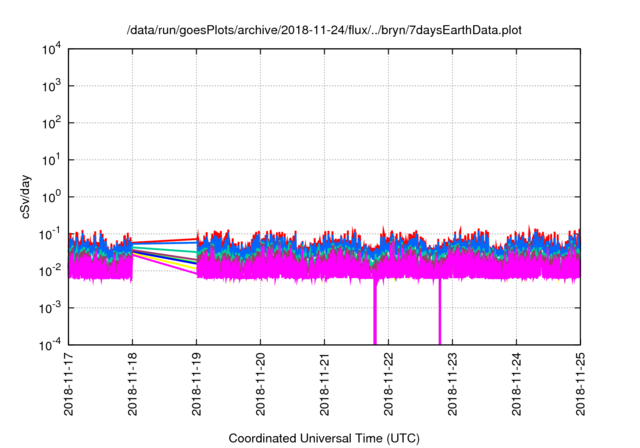Click the 2018-11-20 date label
The width and height of the screenshot is (640, 448).
(260, 384)
